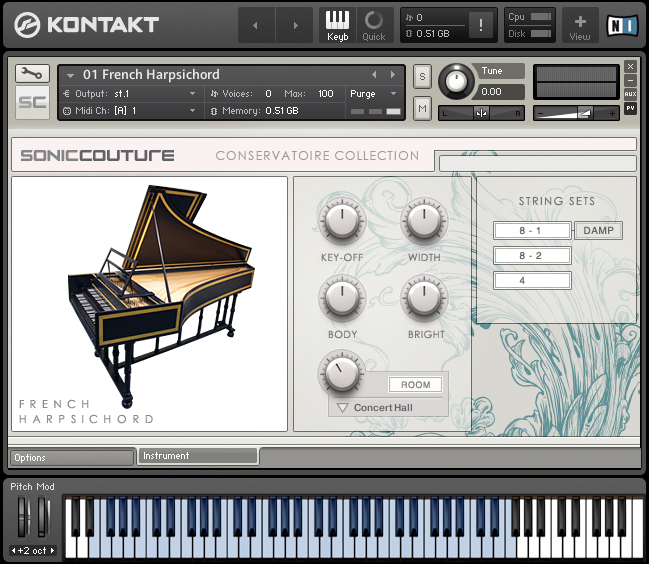This screenshot has height=564, width=649.
Task: Click the Pitch wheel
Action: click(22, 517)
